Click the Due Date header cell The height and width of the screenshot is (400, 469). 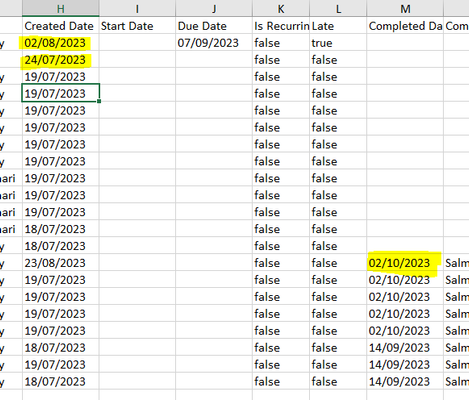click(214, 26)
